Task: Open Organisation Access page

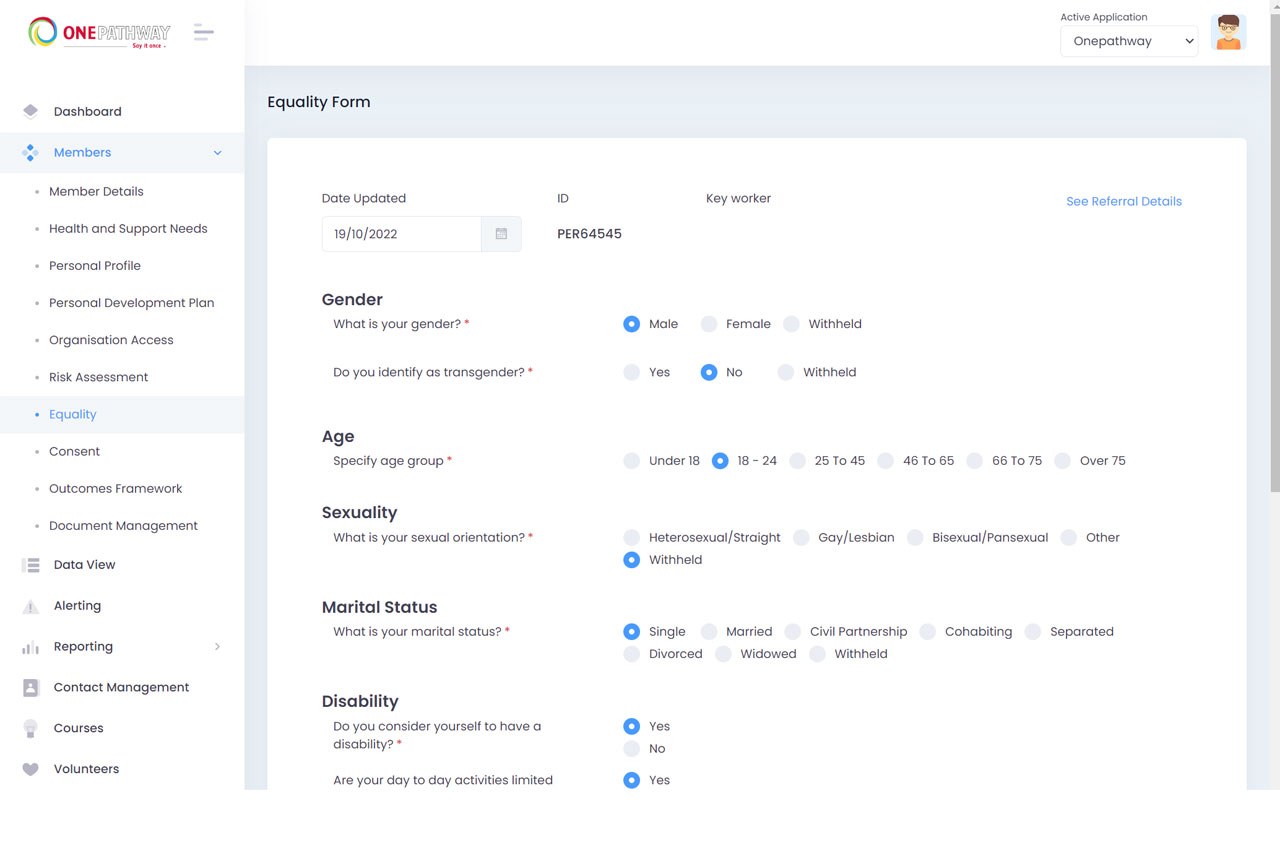Action: point(111,340)
